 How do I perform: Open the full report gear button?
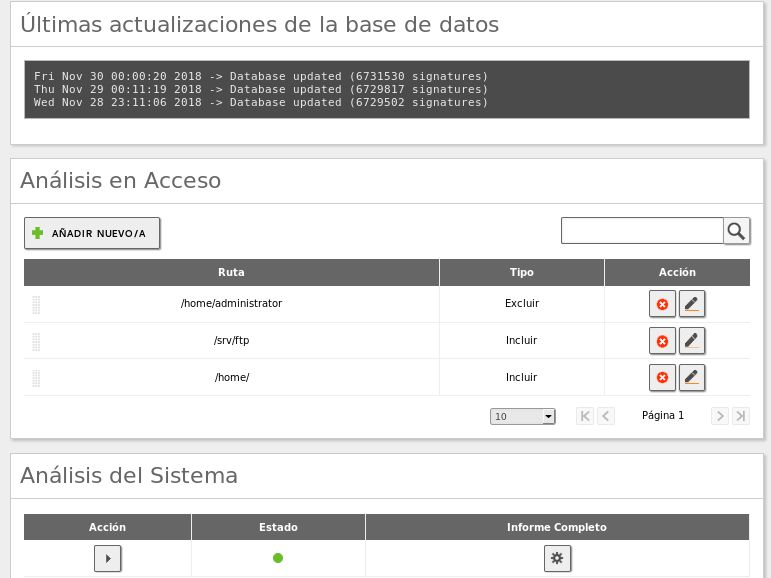(557, 558)
